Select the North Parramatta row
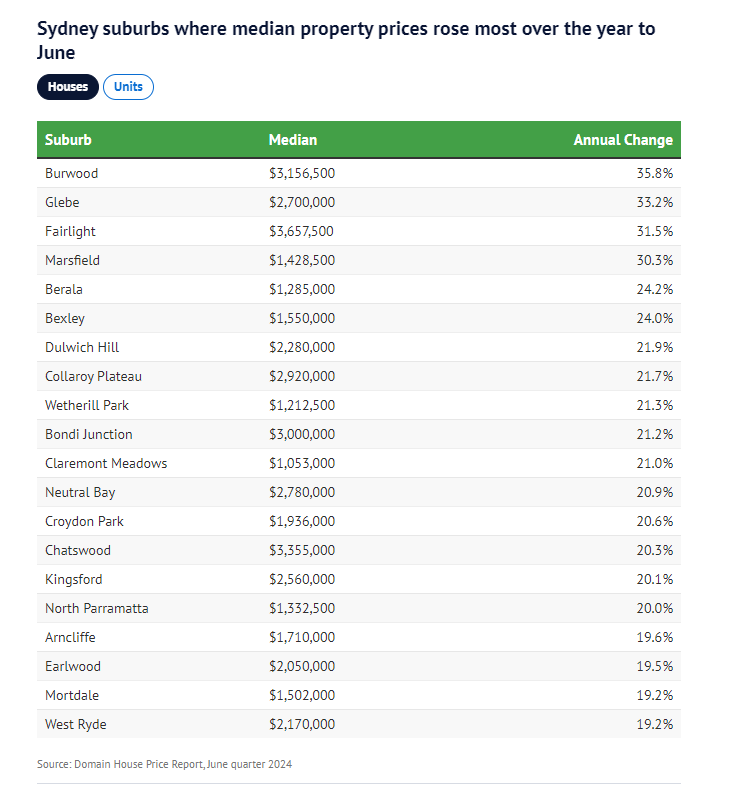This screenshot has width=751, height=797. 358,608
